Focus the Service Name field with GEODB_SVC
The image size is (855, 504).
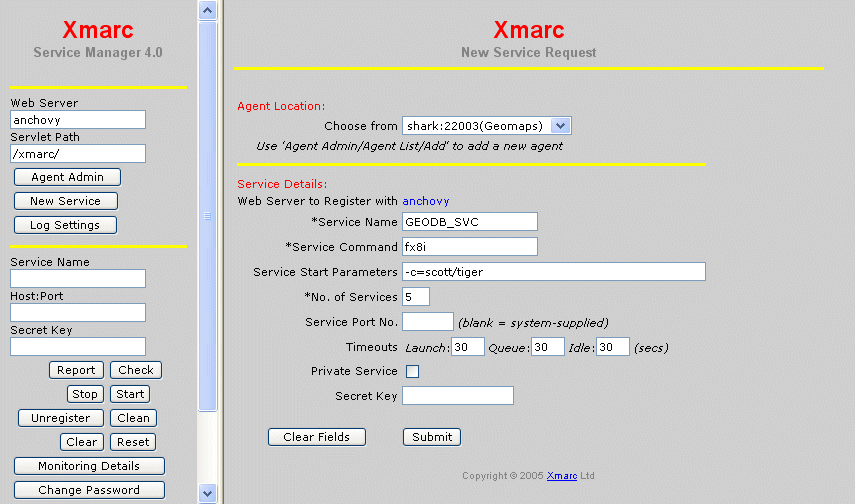click(469, 222)
